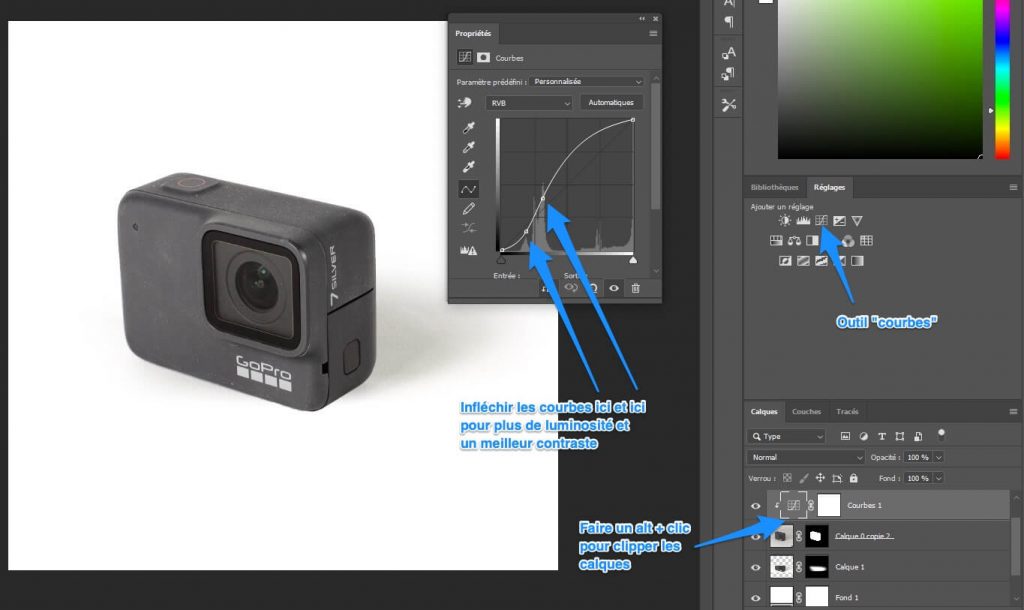Collapse the Propriétés panel with double arrows
This screenshot has height=610, width=1024.
(642, 19)
